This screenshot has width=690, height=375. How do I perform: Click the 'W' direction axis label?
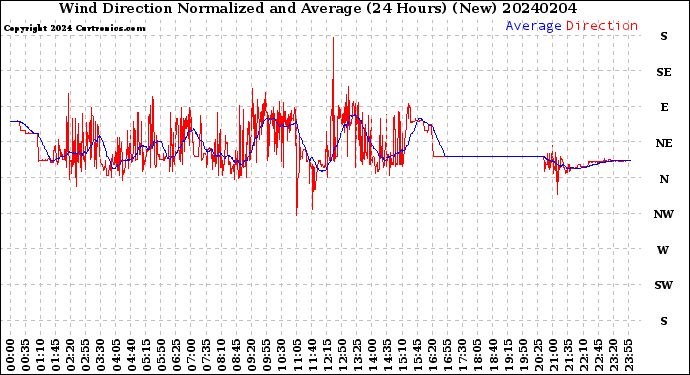pyautogui.click(x=663, y=250)
